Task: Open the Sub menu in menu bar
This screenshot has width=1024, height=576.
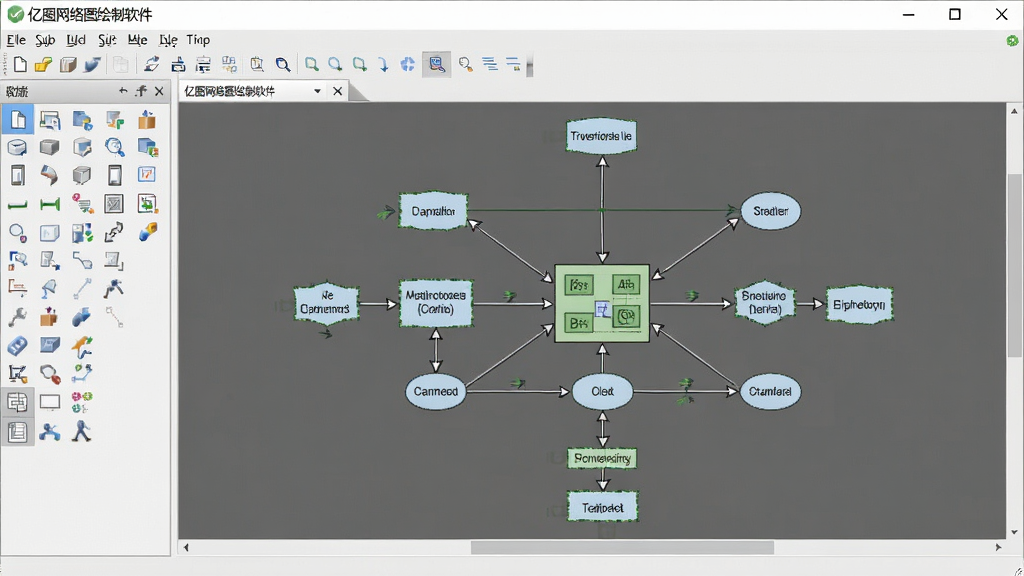Action: [45, 40]
